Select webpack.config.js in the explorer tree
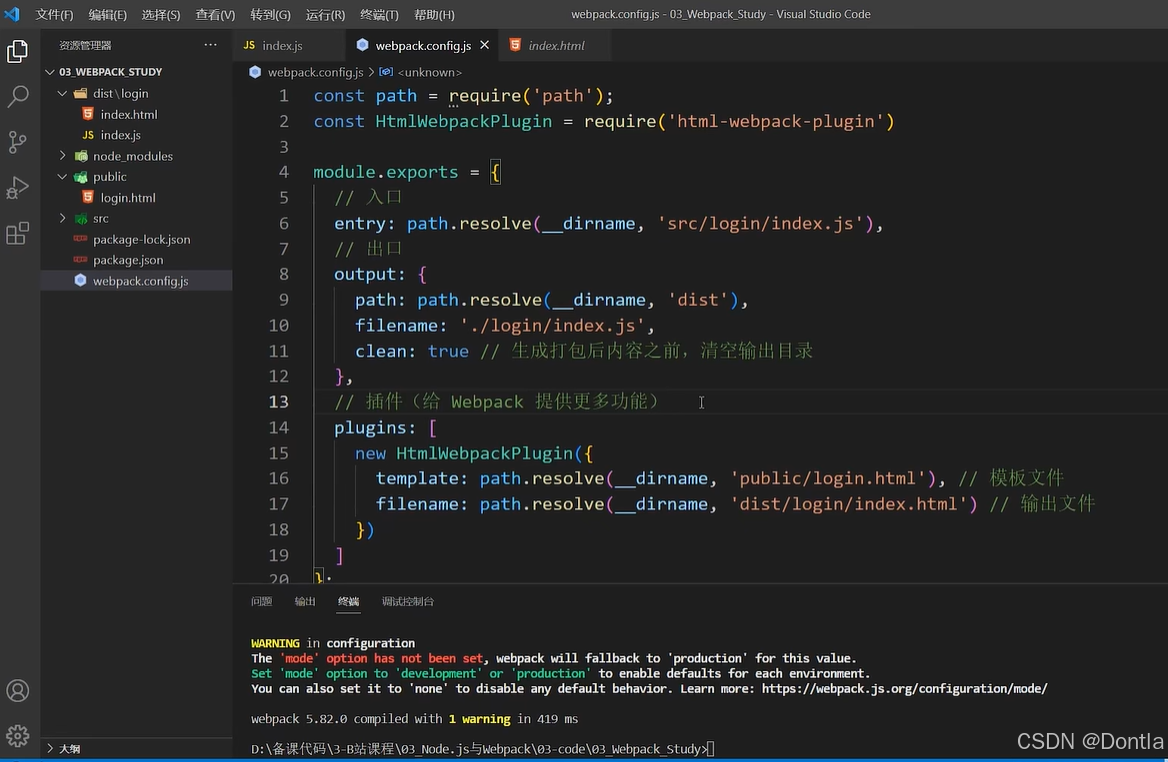This screenshot has height=762, width=1168. 137,281
